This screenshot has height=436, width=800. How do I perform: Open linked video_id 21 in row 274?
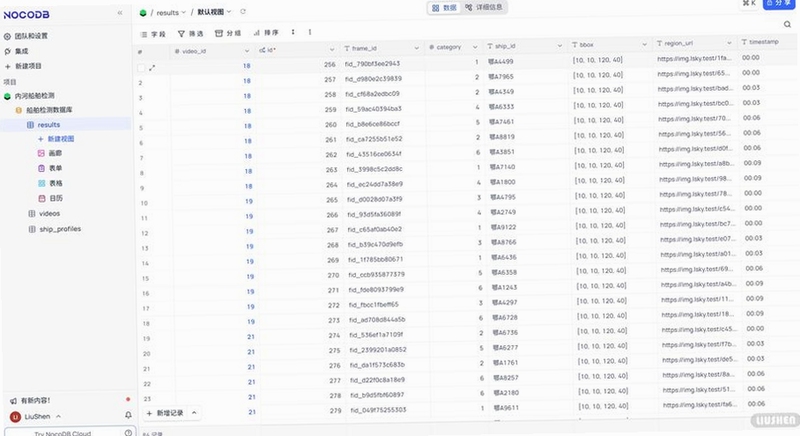(x=251, y=337)
